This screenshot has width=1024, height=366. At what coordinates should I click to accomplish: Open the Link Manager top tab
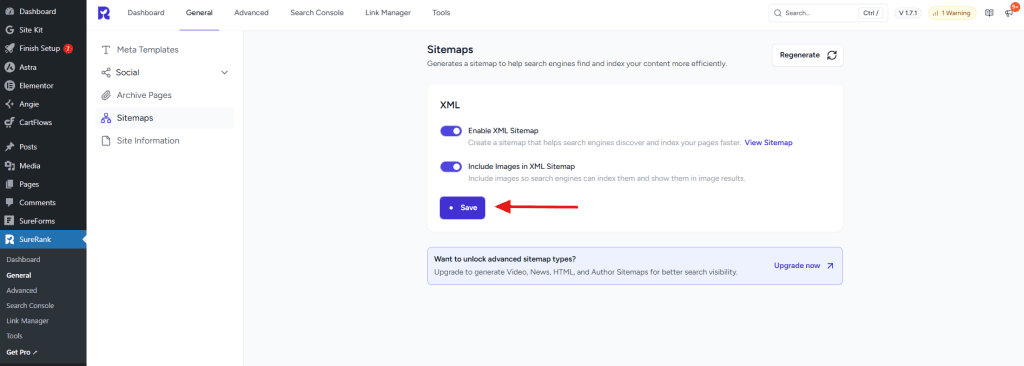tap(389, 13)
